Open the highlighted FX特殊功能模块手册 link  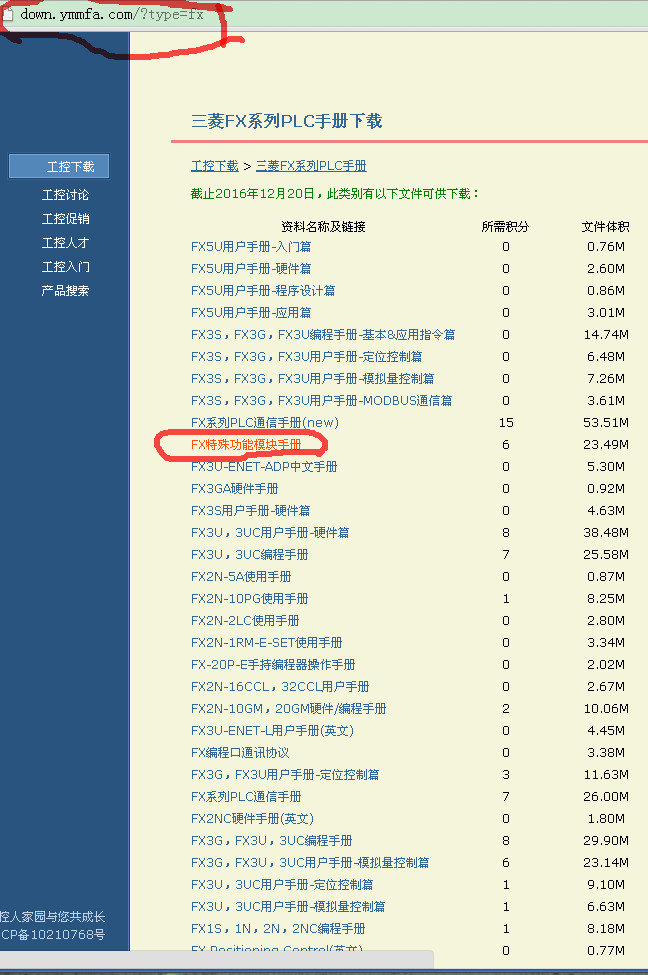pos(245,445)
